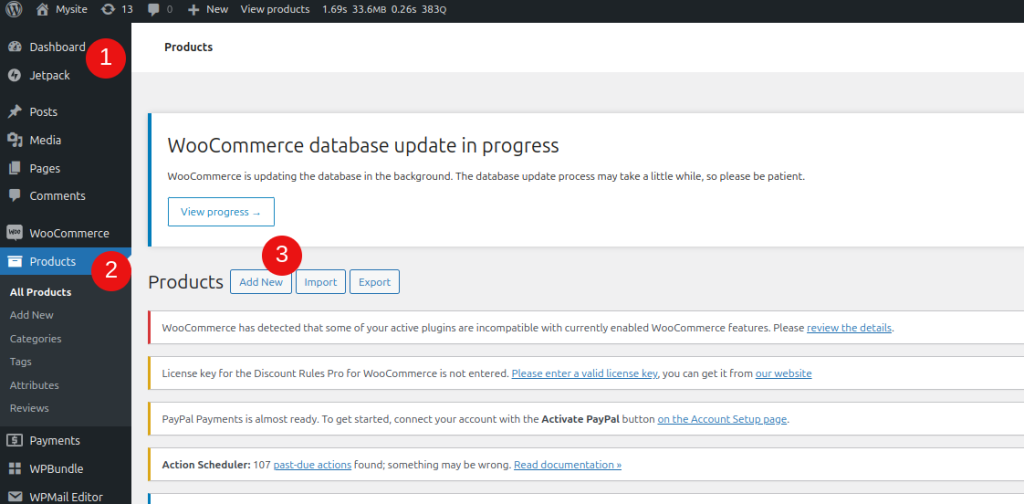The image size is (1024, 504).
Task: Click the Products archive box icon
Action: click(x=15, y=262)
